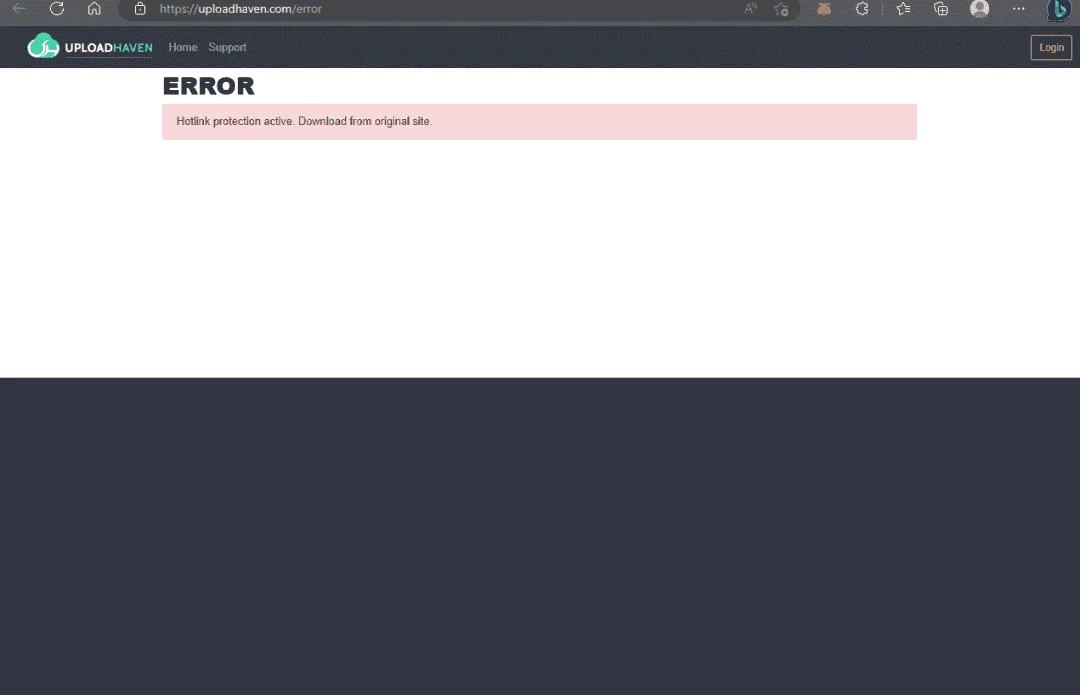The image size is (1080, 695).
Task: Open Read aloud icon in address bar
Action: pos(751,9)
